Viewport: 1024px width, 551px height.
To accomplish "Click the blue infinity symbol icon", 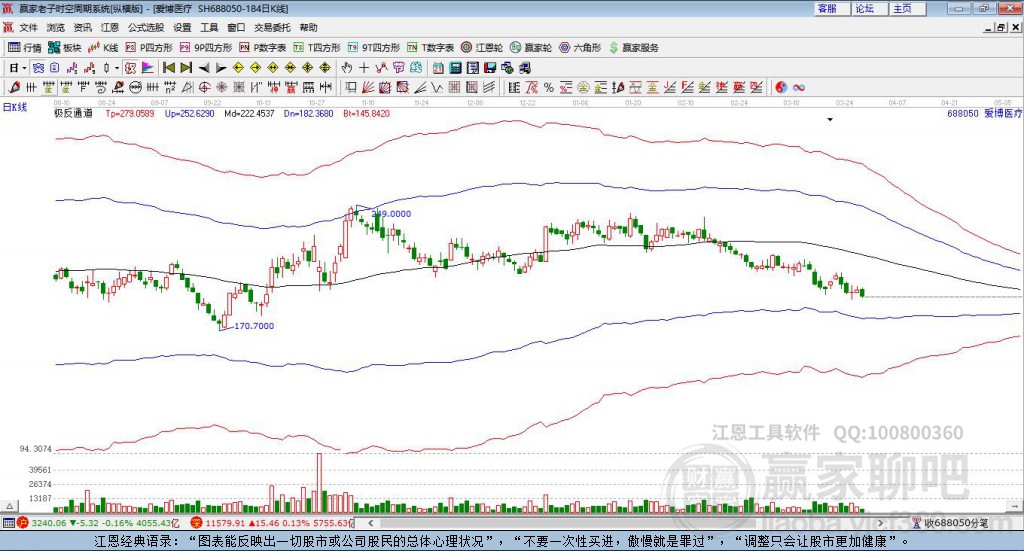I will tap(799, 87).
